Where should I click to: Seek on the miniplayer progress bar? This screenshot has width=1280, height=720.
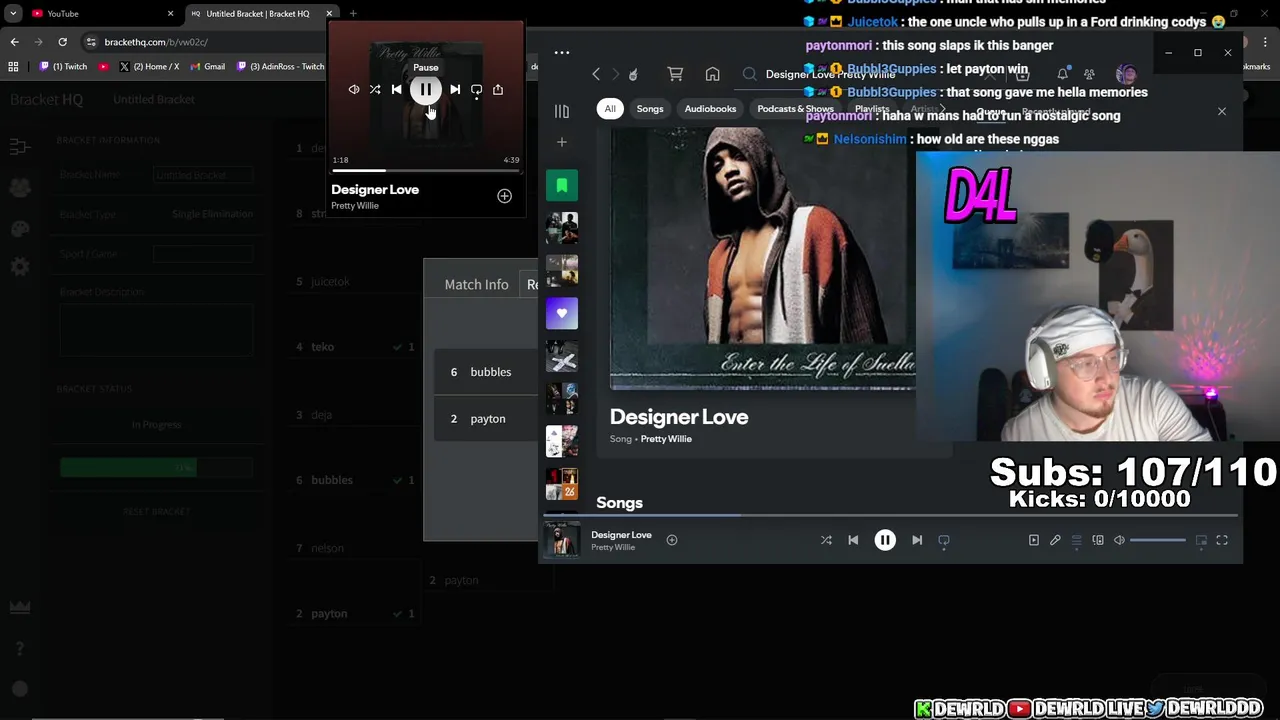[426, 171]
